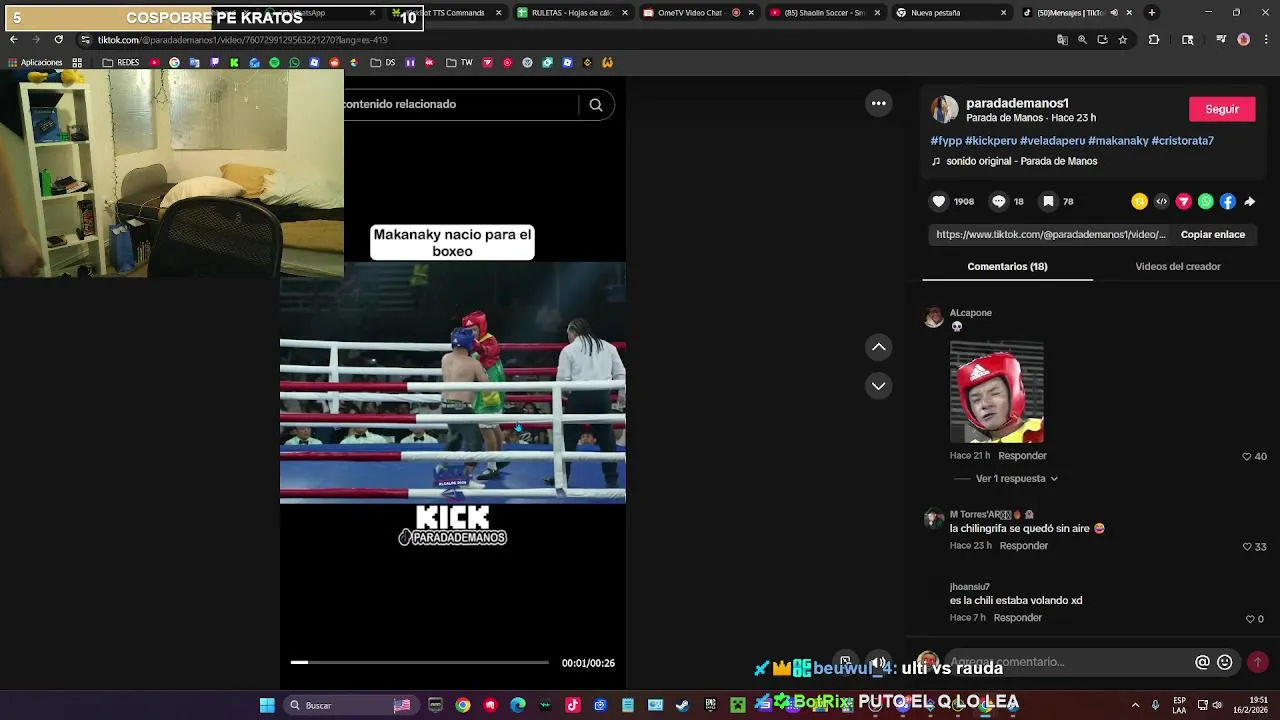
Task: Switch to RULETAS spreadsheet browser tab
Action: [x=572, y=13]
